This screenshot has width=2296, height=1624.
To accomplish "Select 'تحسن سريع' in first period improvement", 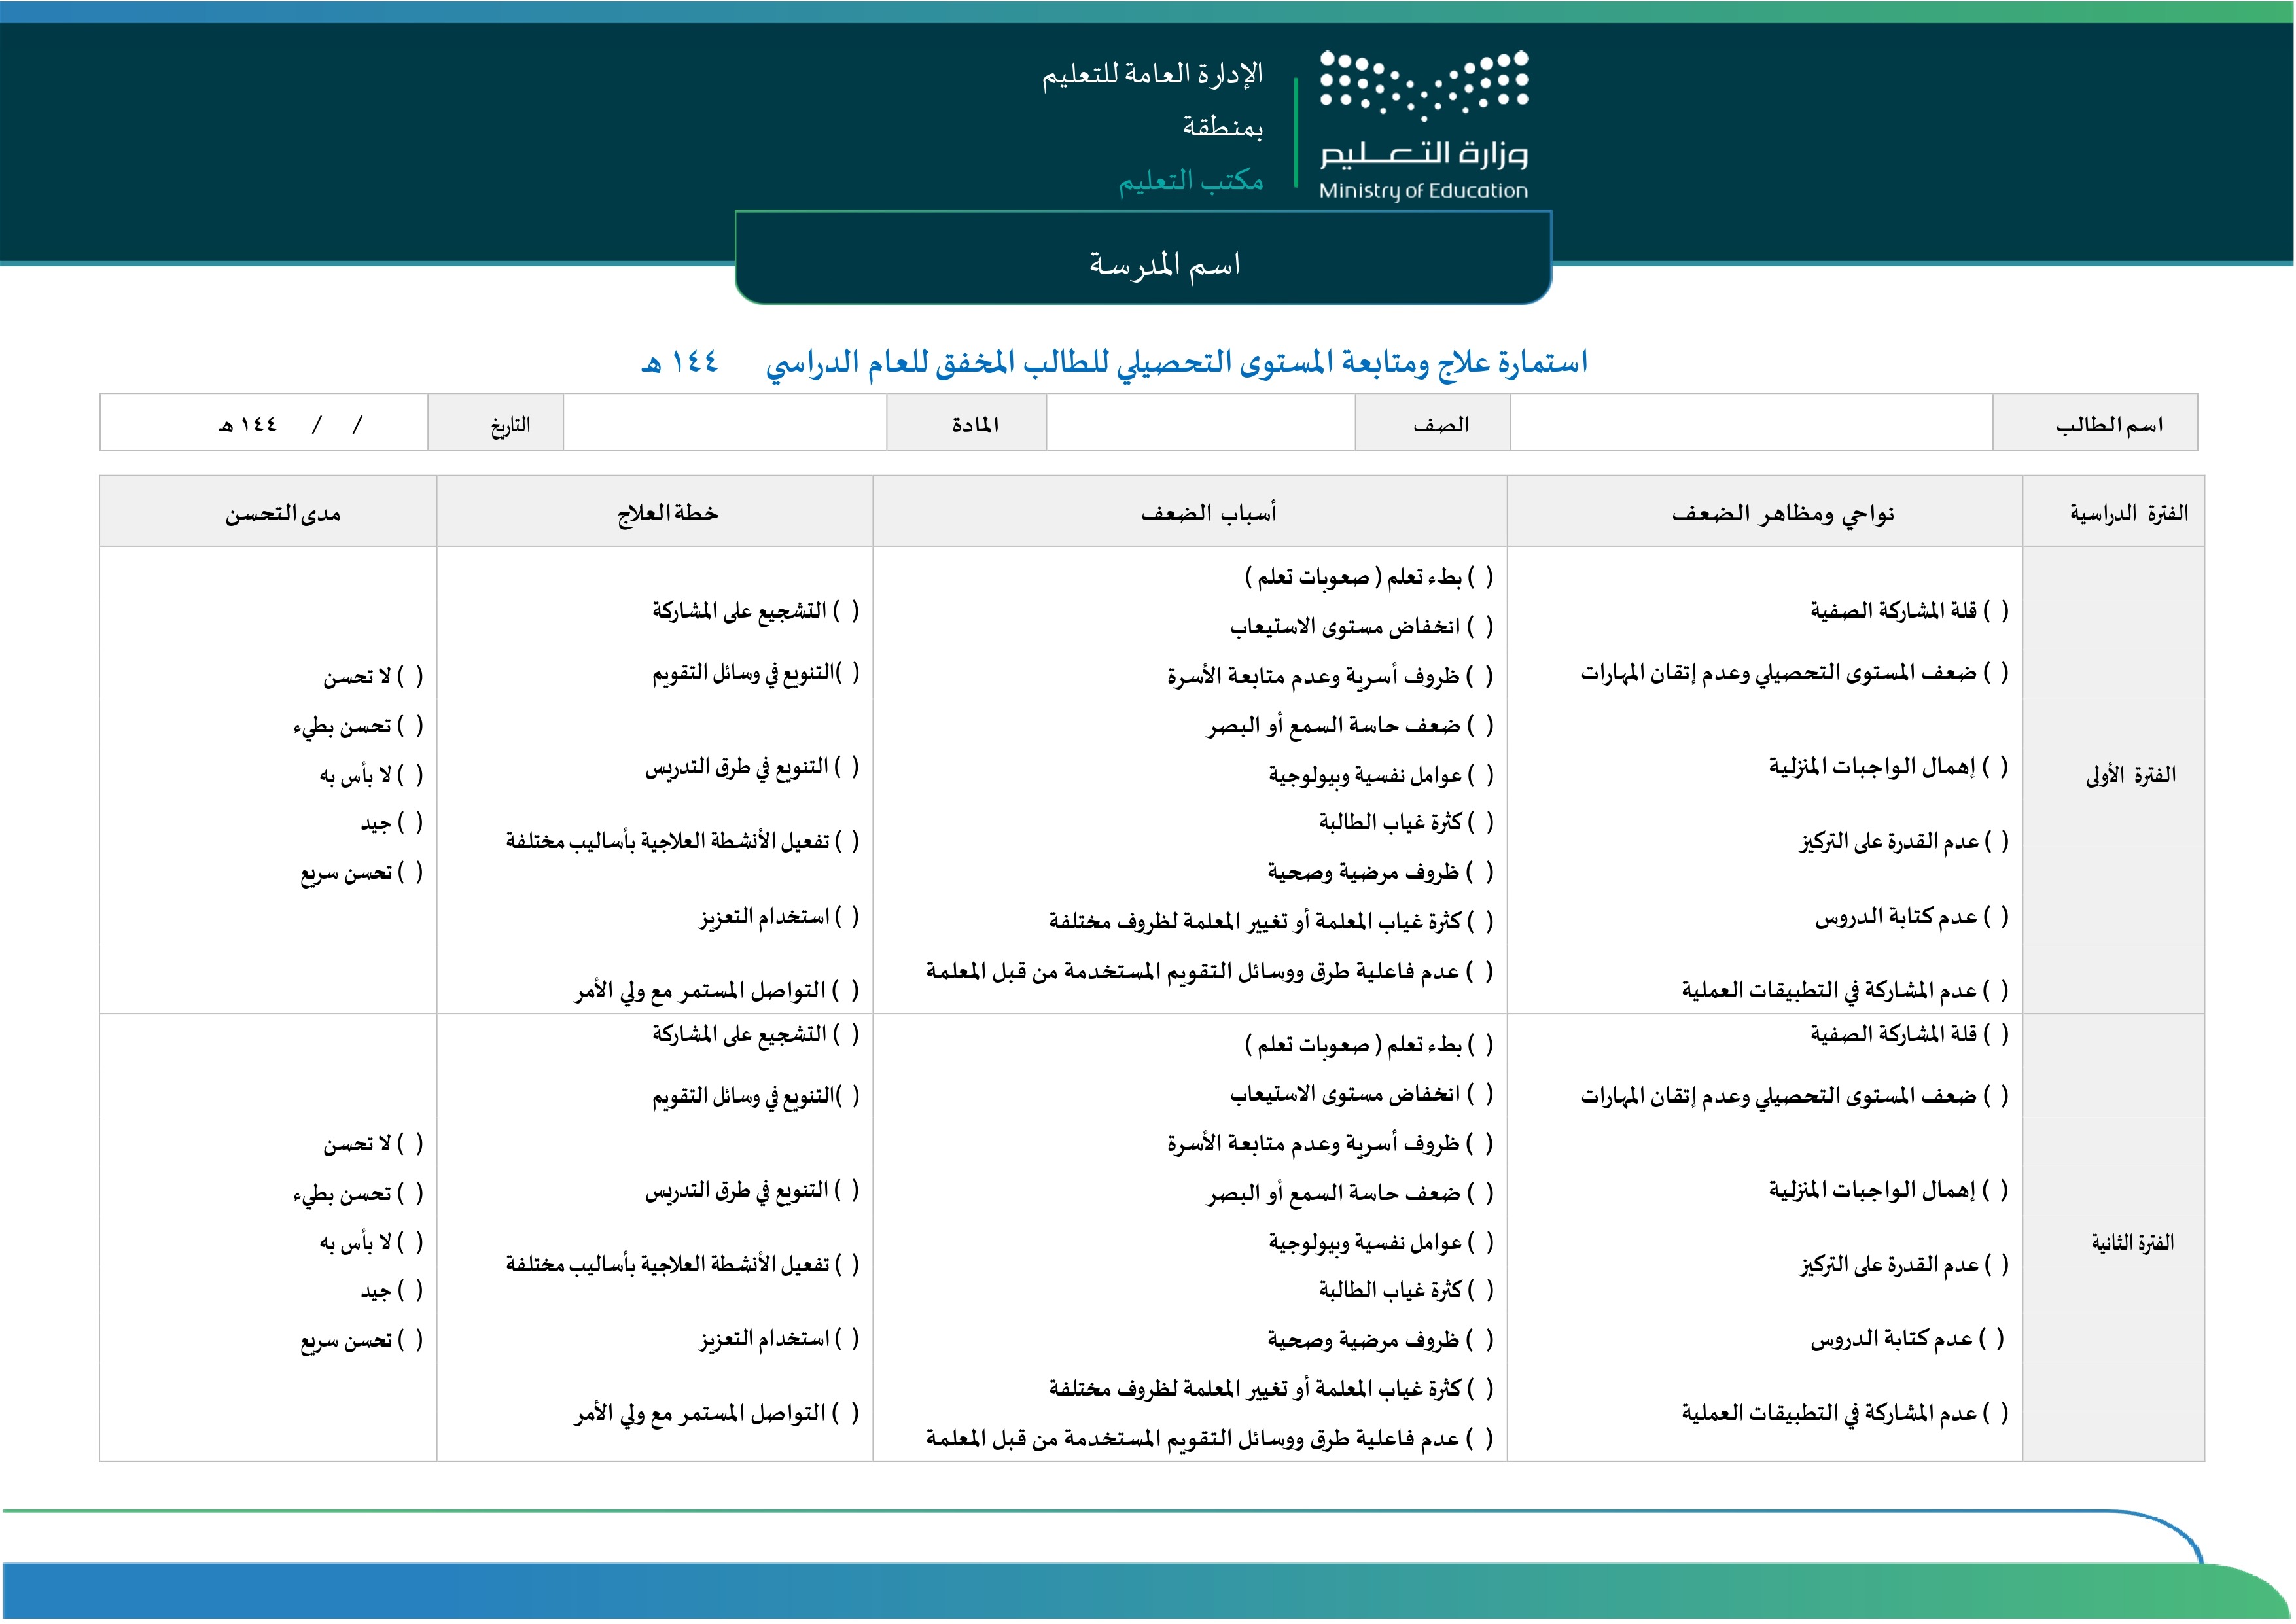I will [x=410, y=873].
